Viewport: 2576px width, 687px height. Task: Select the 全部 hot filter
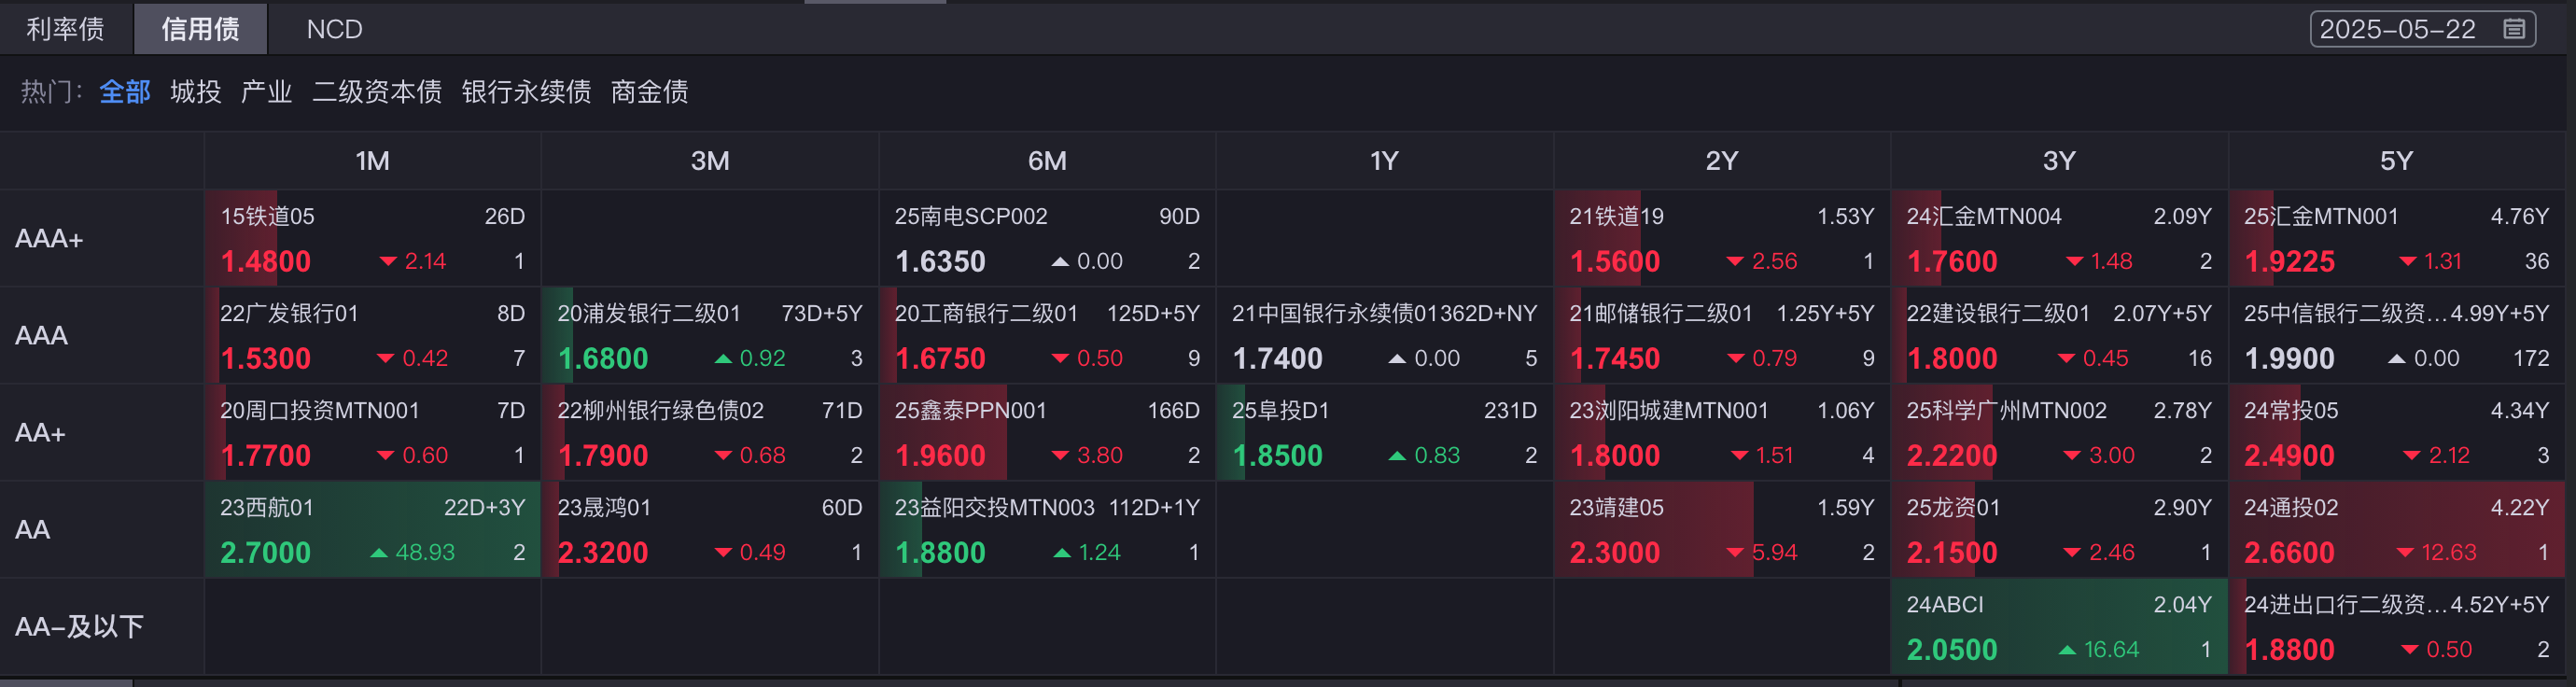tap(125, 92)
